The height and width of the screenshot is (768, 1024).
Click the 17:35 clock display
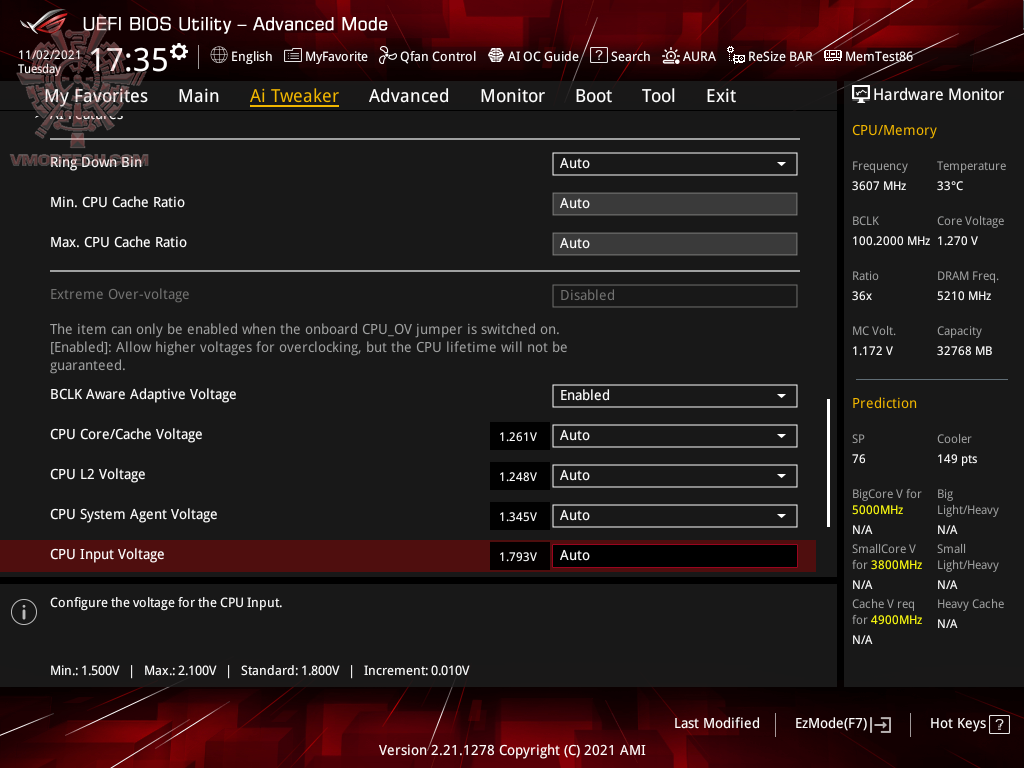point(129,60)
